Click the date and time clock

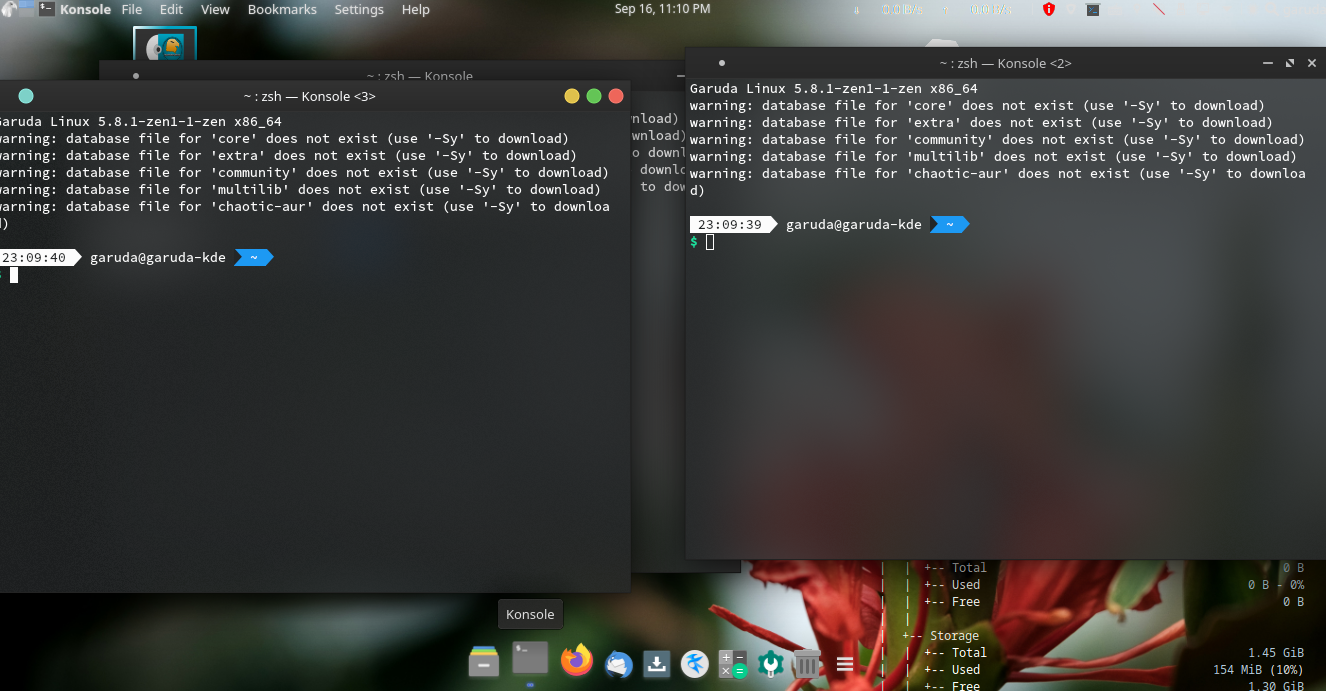663,9
